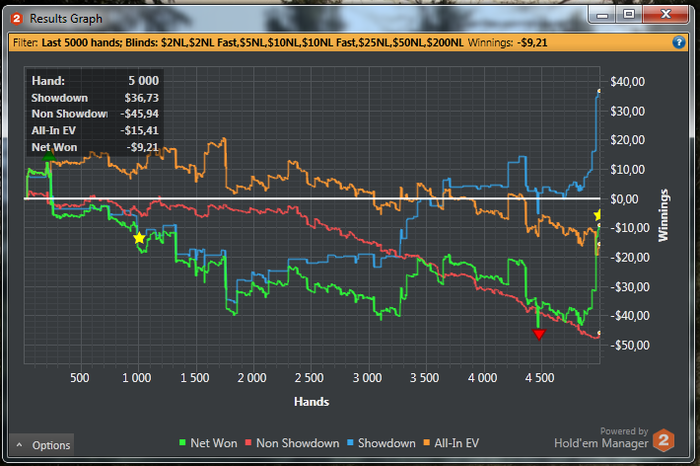Click the Powered by Hold'em Manager link
The width and height of the screenshot is (700, 466).
[601, 438]
